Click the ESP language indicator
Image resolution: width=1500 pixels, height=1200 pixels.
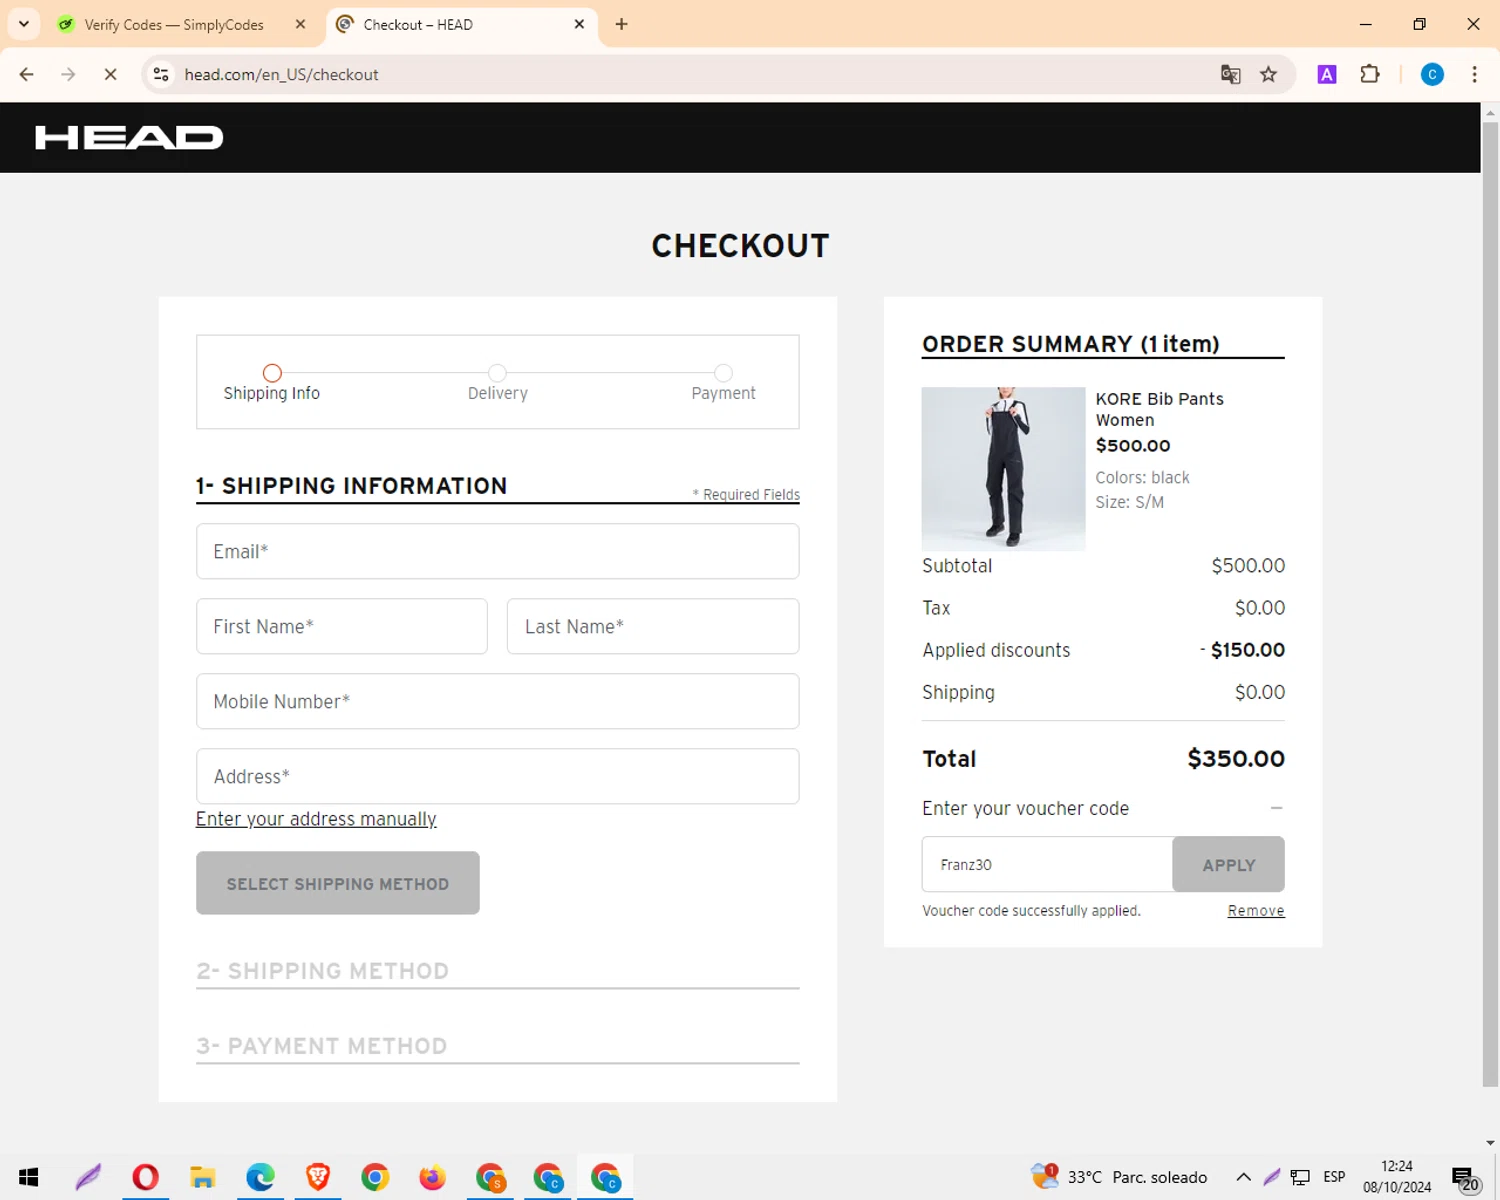(1334, 1177)
